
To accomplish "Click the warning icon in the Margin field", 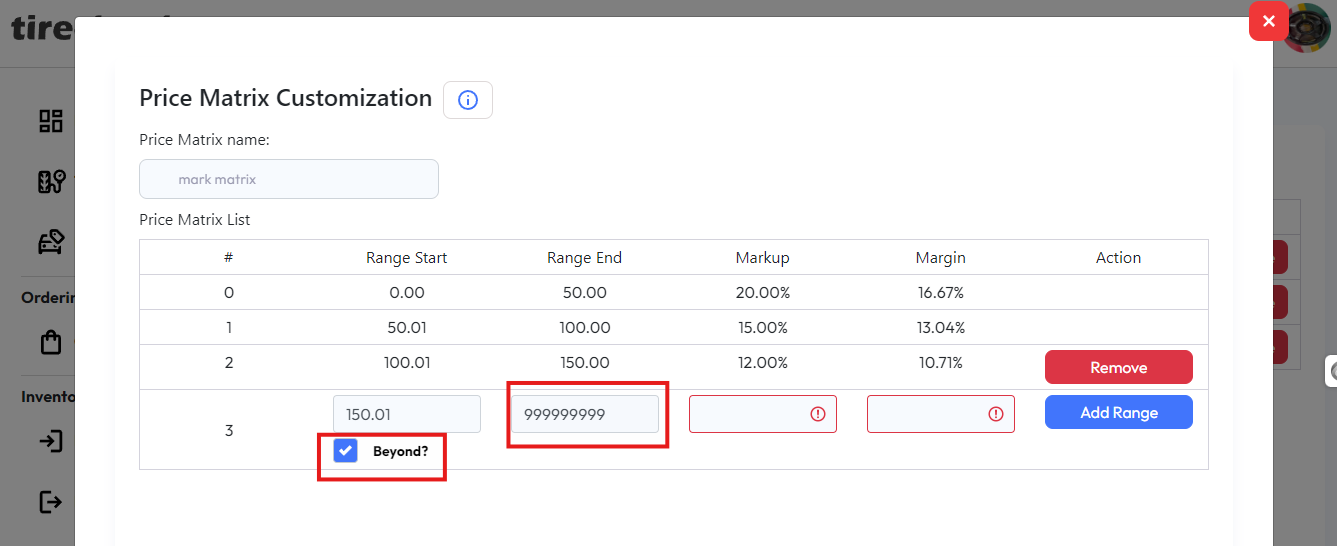I will pos(996,414).
